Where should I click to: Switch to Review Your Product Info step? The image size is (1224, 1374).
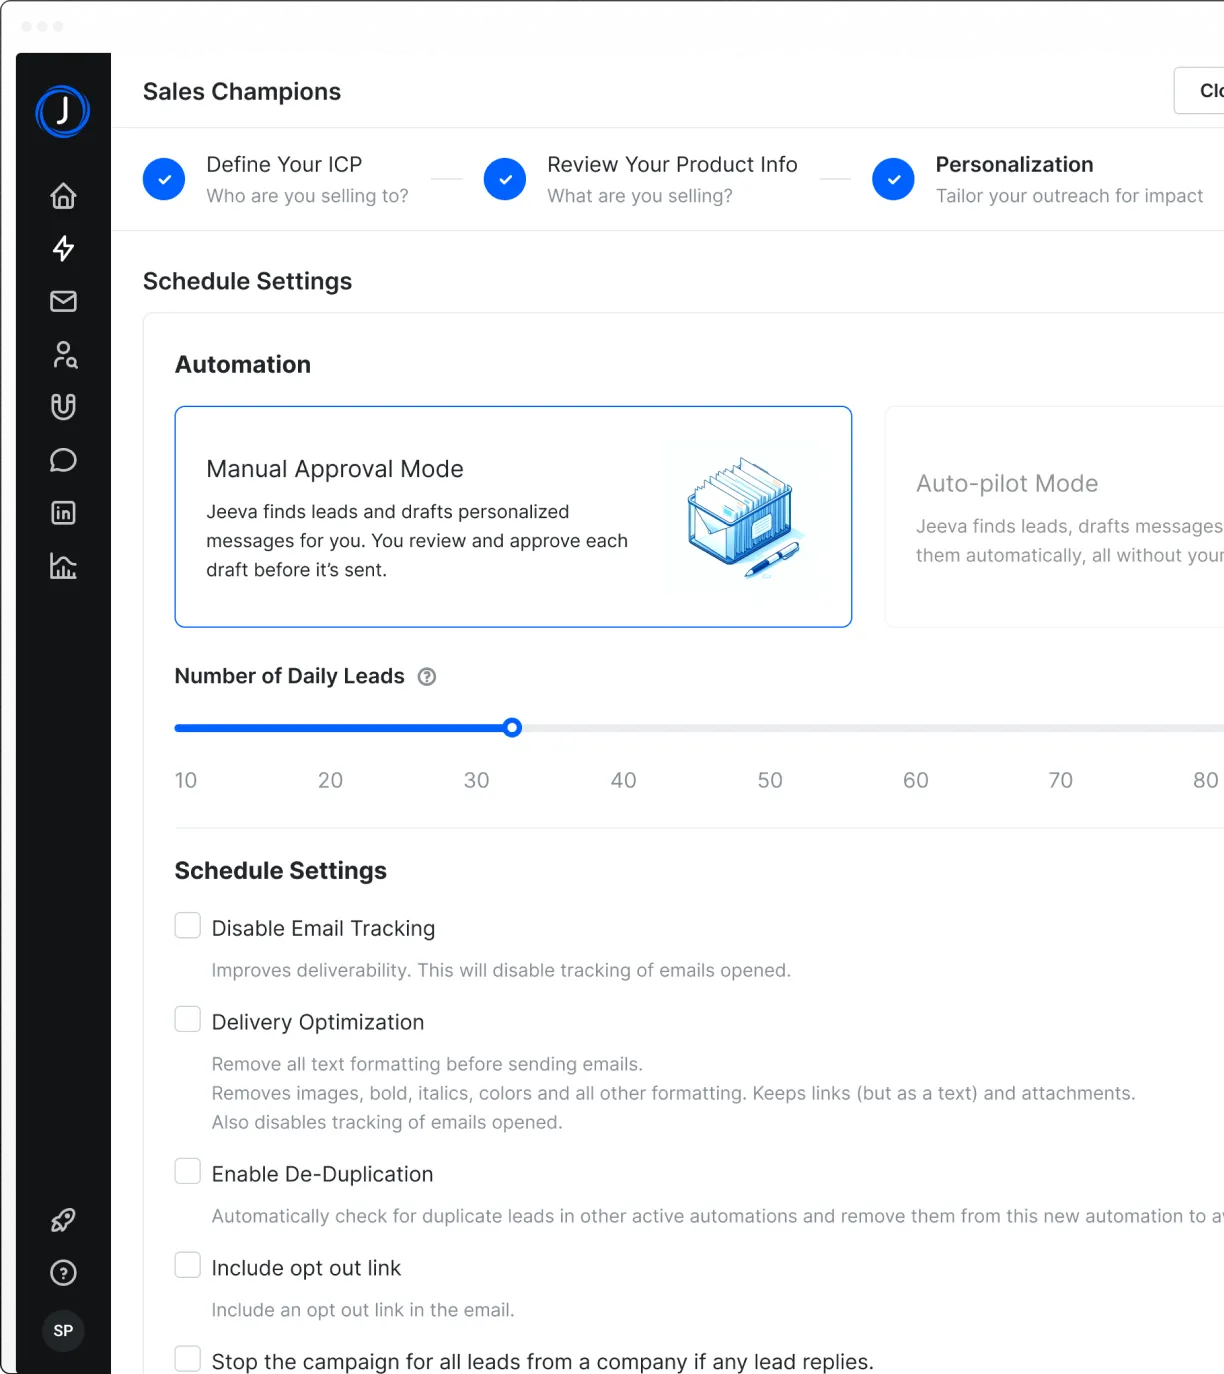[671, 179]
